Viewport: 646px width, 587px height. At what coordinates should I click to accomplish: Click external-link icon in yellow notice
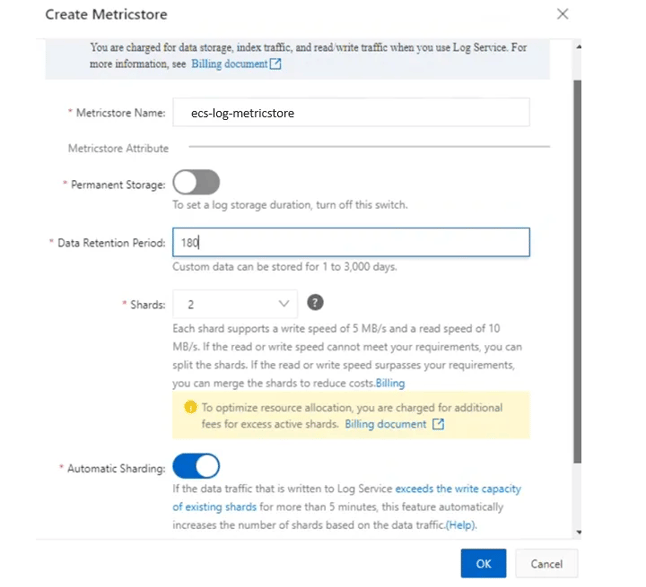[438, 424]
